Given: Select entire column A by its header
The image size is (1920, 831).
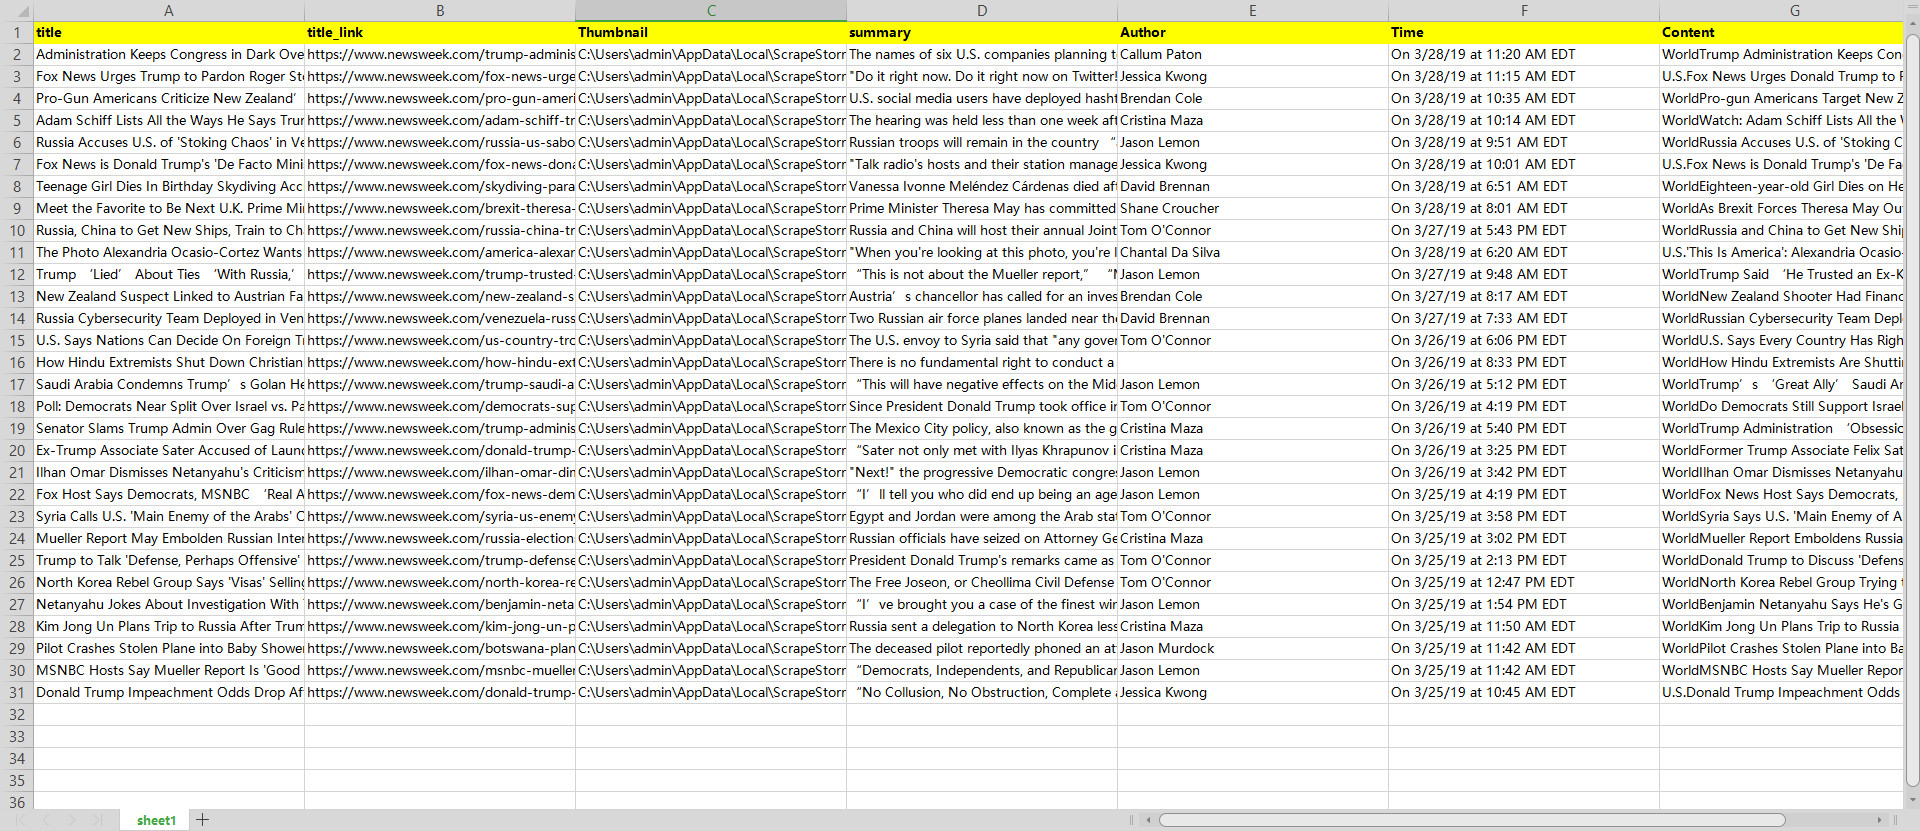Looking at the screenshot, I should pyautogui.click(x=169, y=10).
